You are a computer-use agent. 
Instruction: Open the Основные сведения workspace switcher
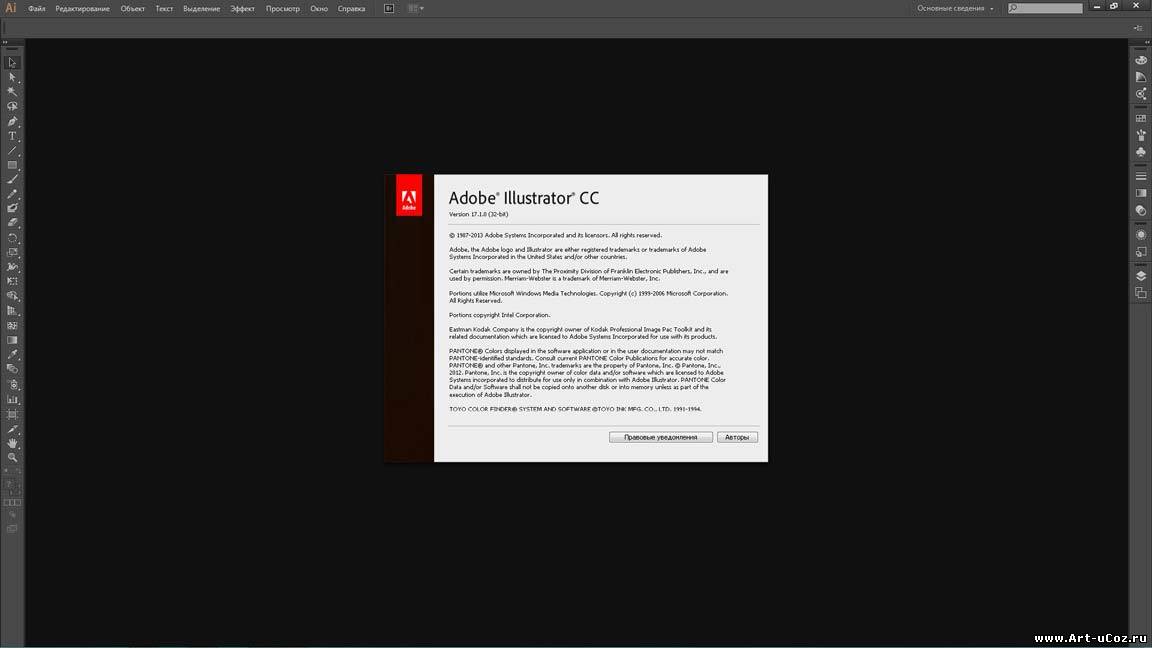point(955,8)
